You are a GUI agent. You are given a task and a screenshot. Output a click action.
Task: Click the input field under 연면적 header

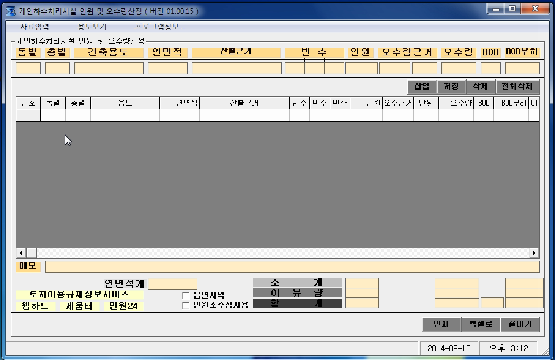(x=168, y=68)
